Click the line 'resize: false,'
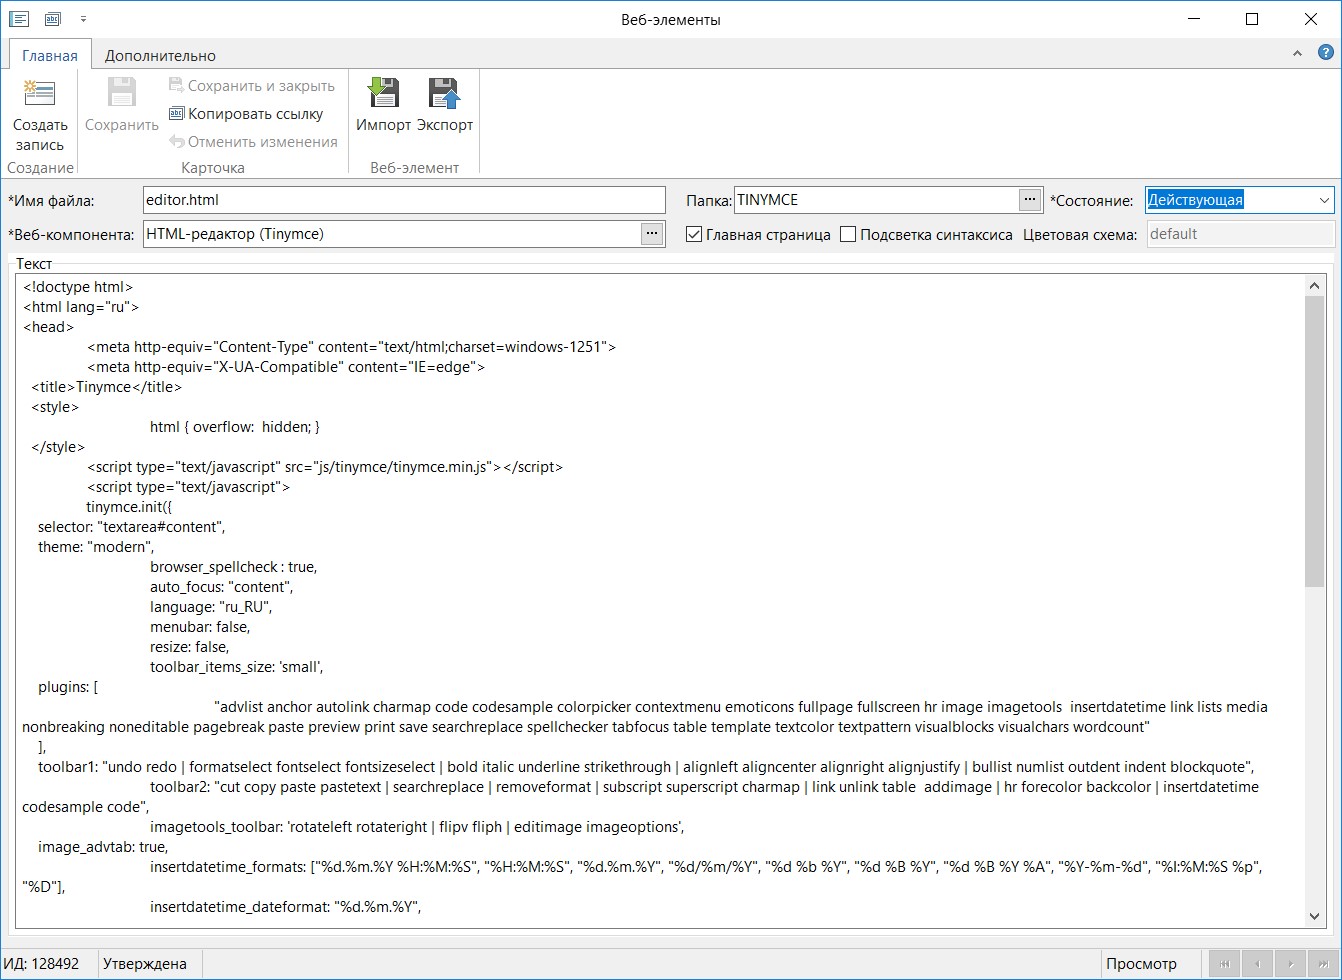The width and height of the screenshot is (1342, 980). 189,647
